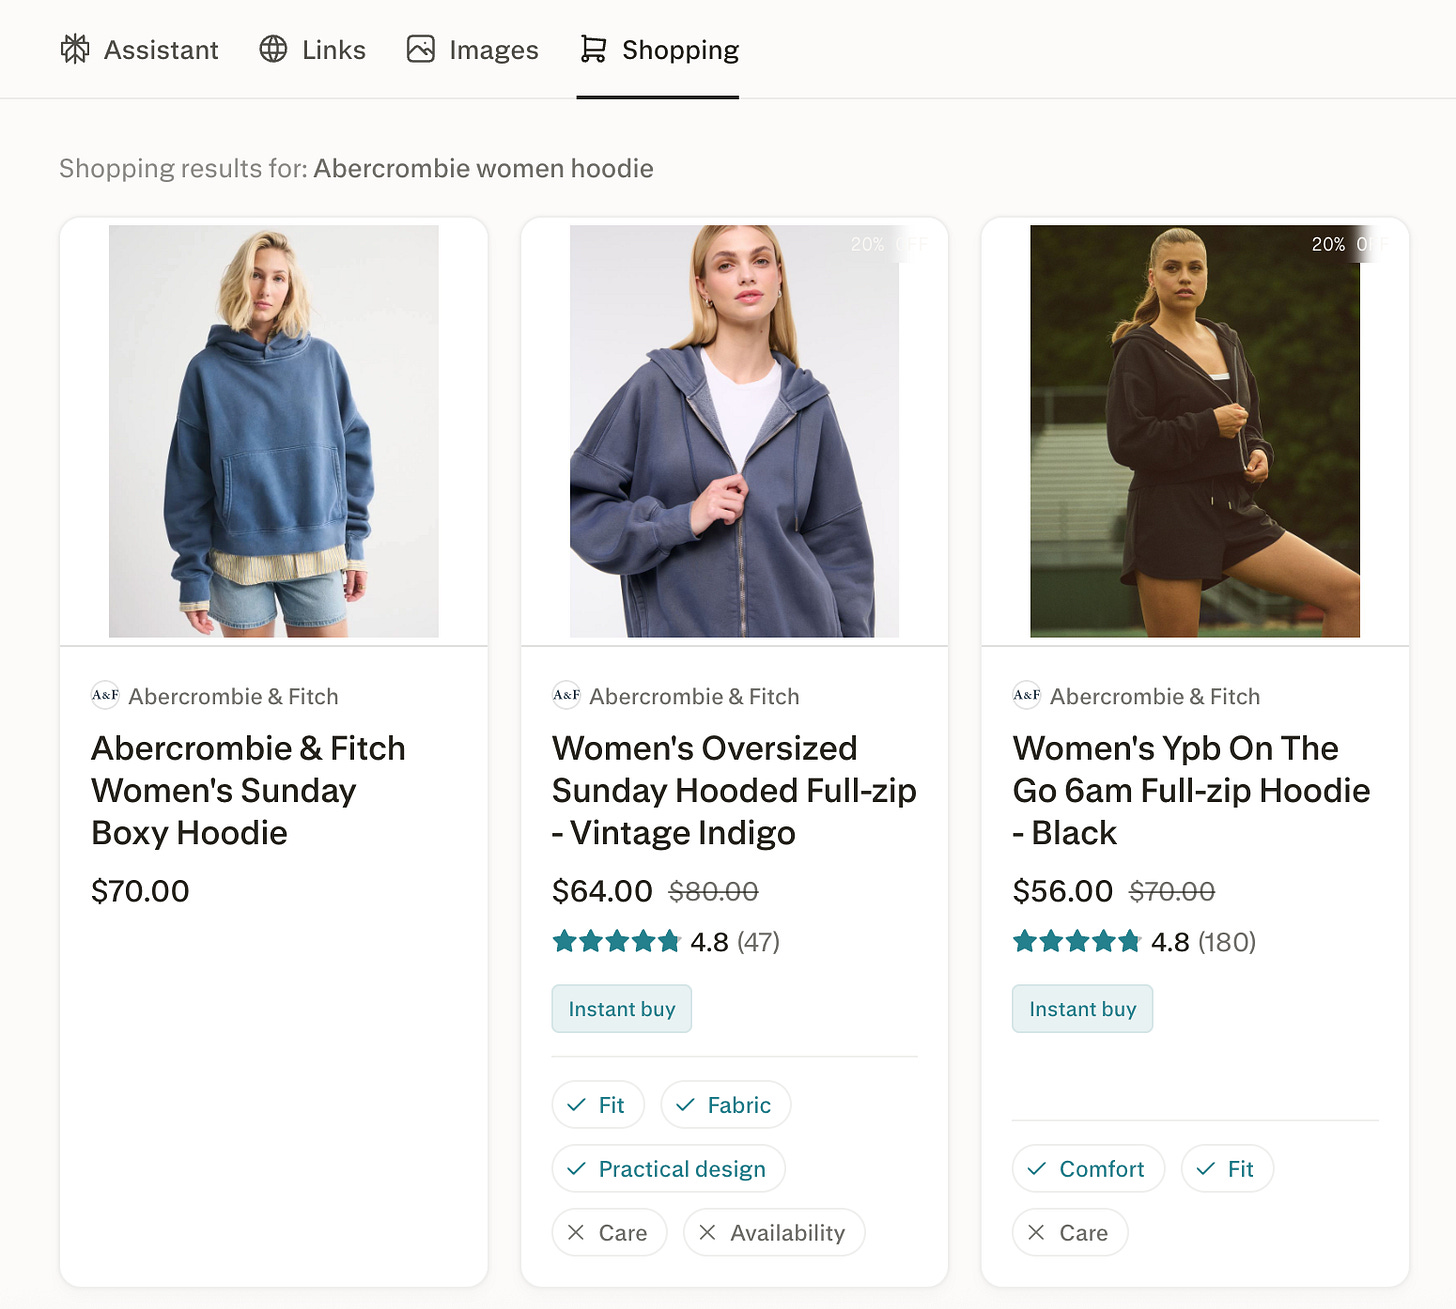Select Care tag on Vintage Indigo card

coord(609,1233)
